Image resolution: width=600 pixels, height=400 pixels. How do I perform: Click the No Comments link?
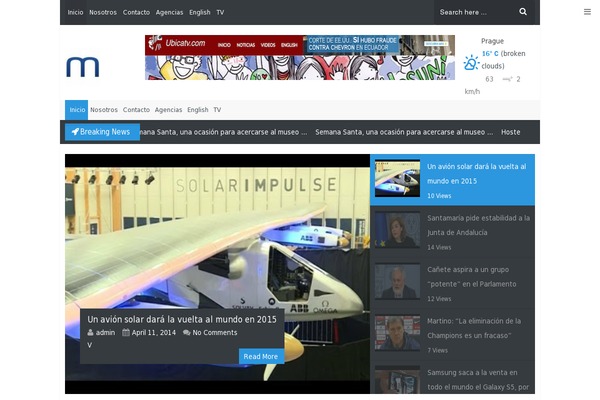click(215, 333)
